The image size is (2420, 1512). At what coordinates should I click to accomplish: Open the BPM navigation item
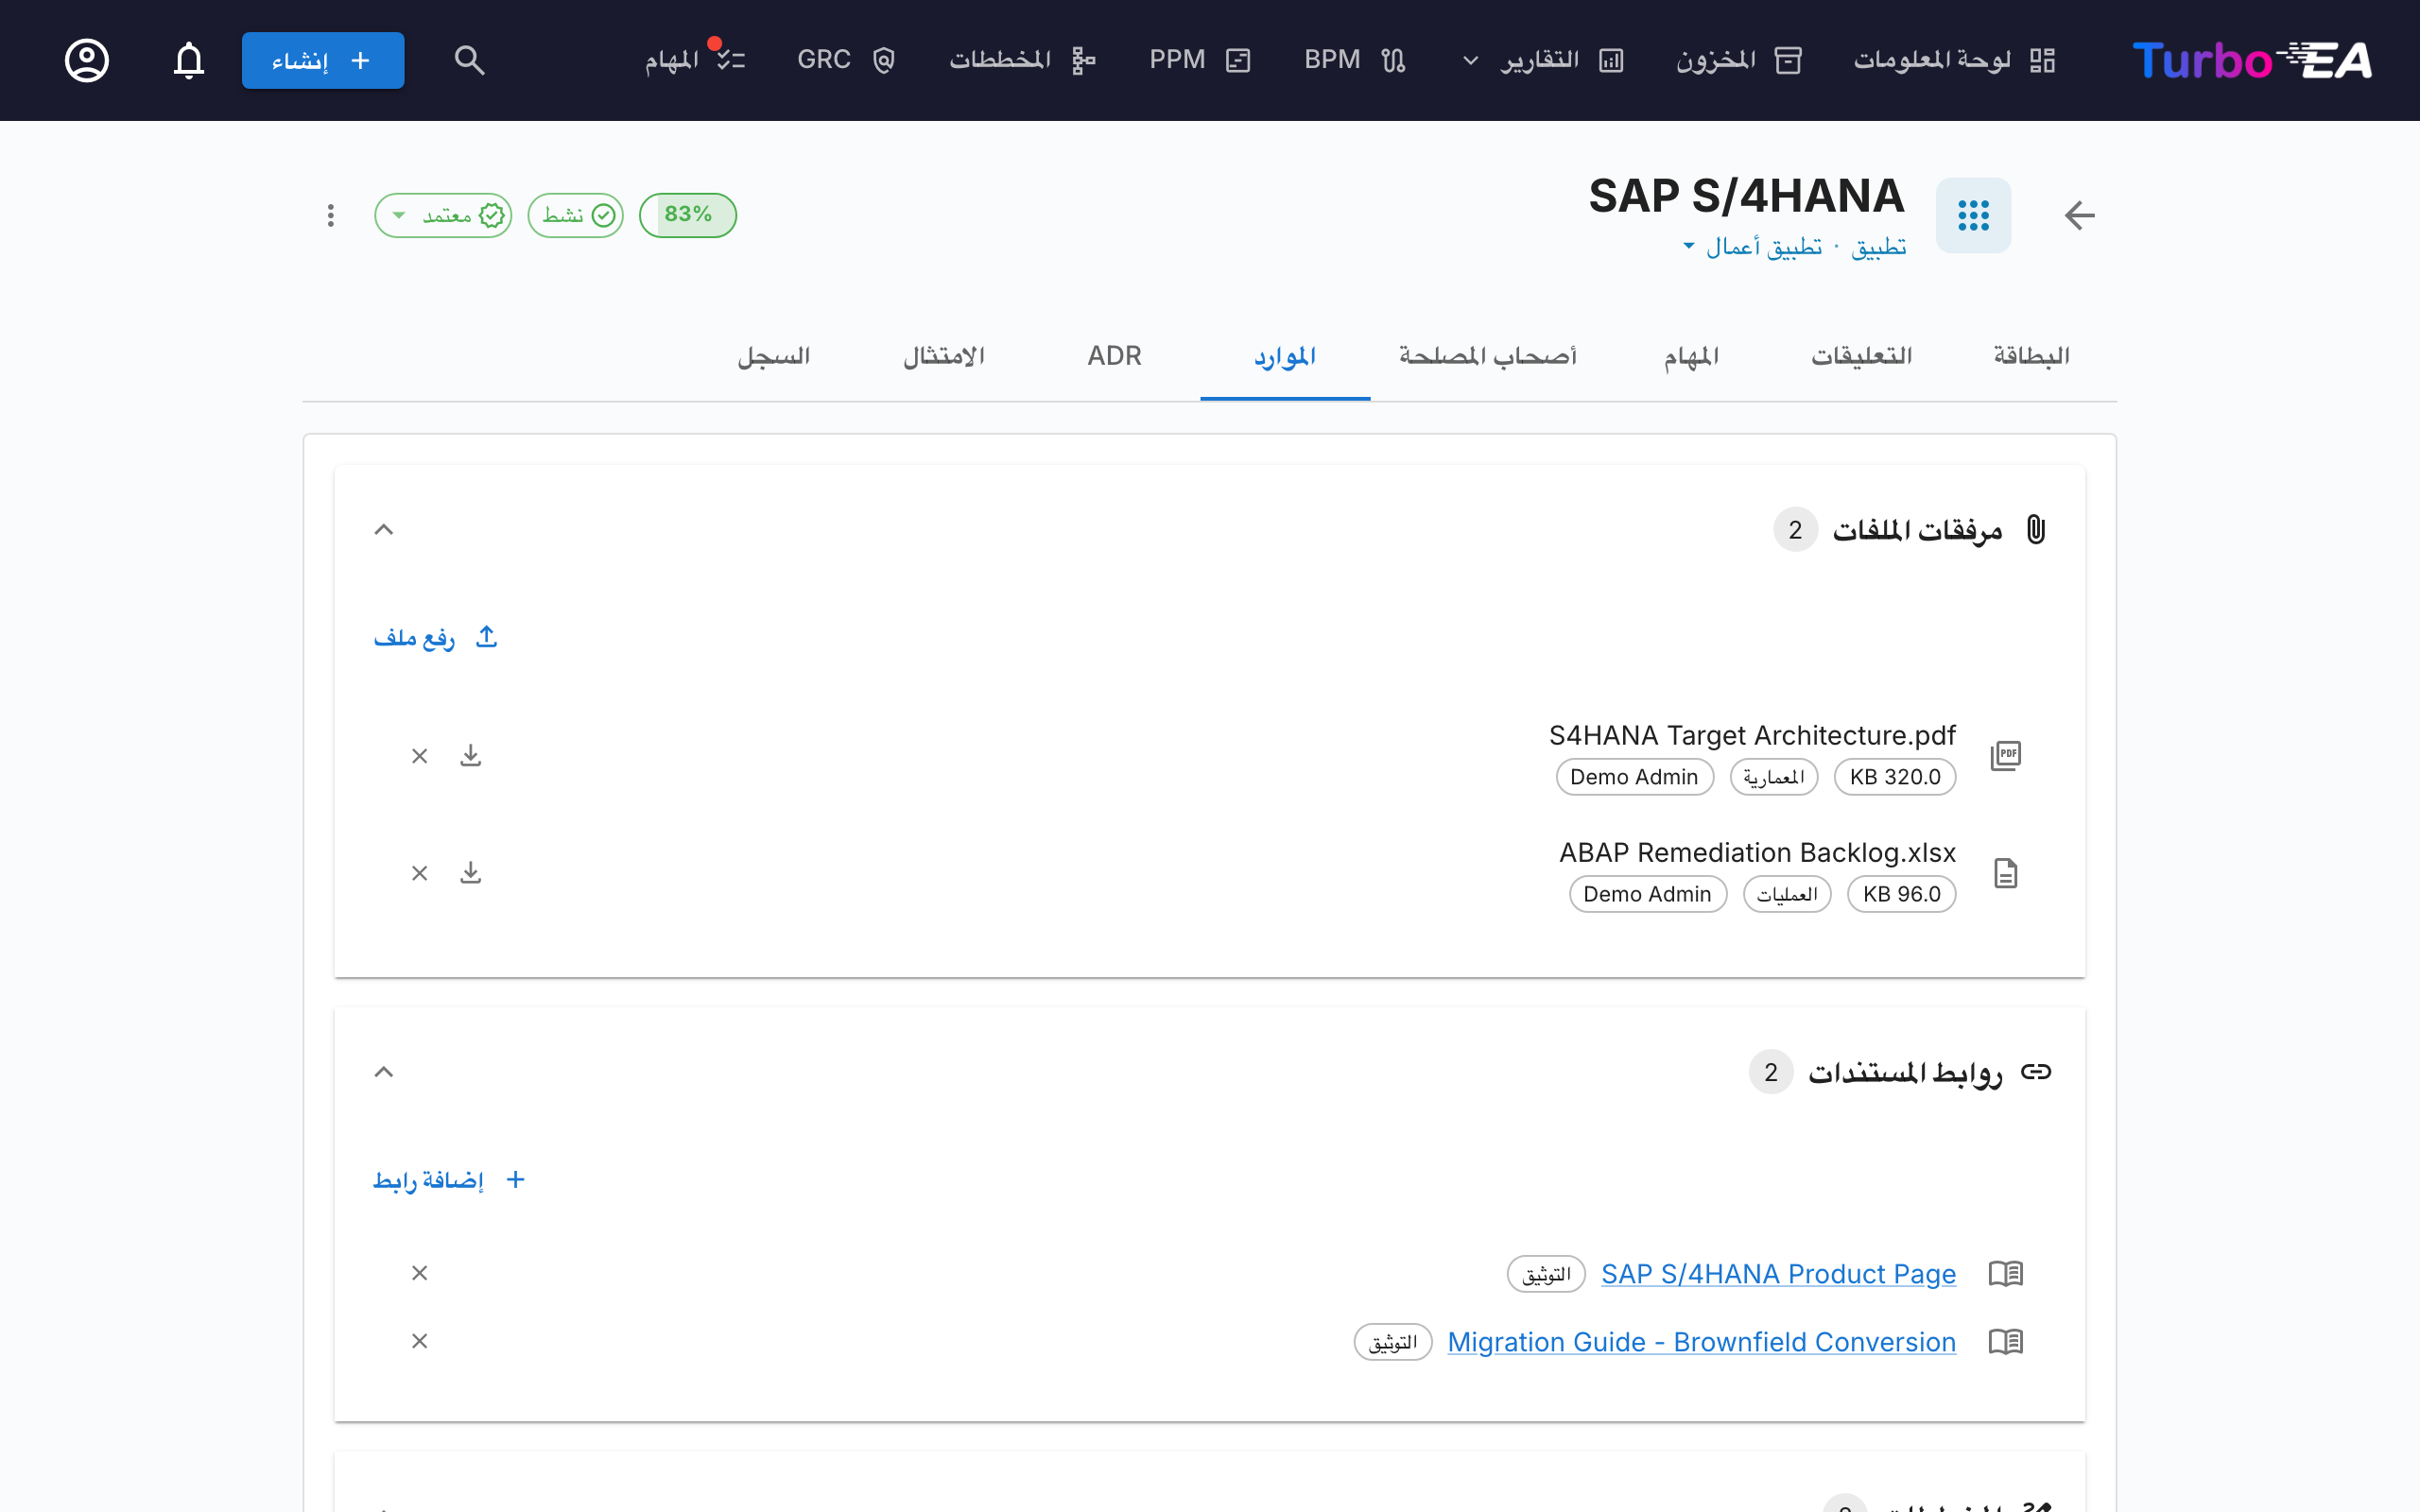[x=1355, y=60]
